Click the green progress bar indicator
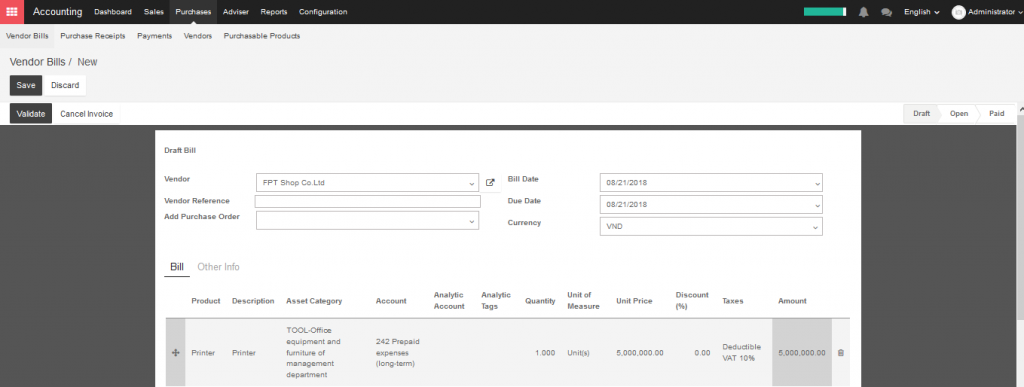This screenshot has height=387, width=1024. pyautogui.click(x=825, y=12)
